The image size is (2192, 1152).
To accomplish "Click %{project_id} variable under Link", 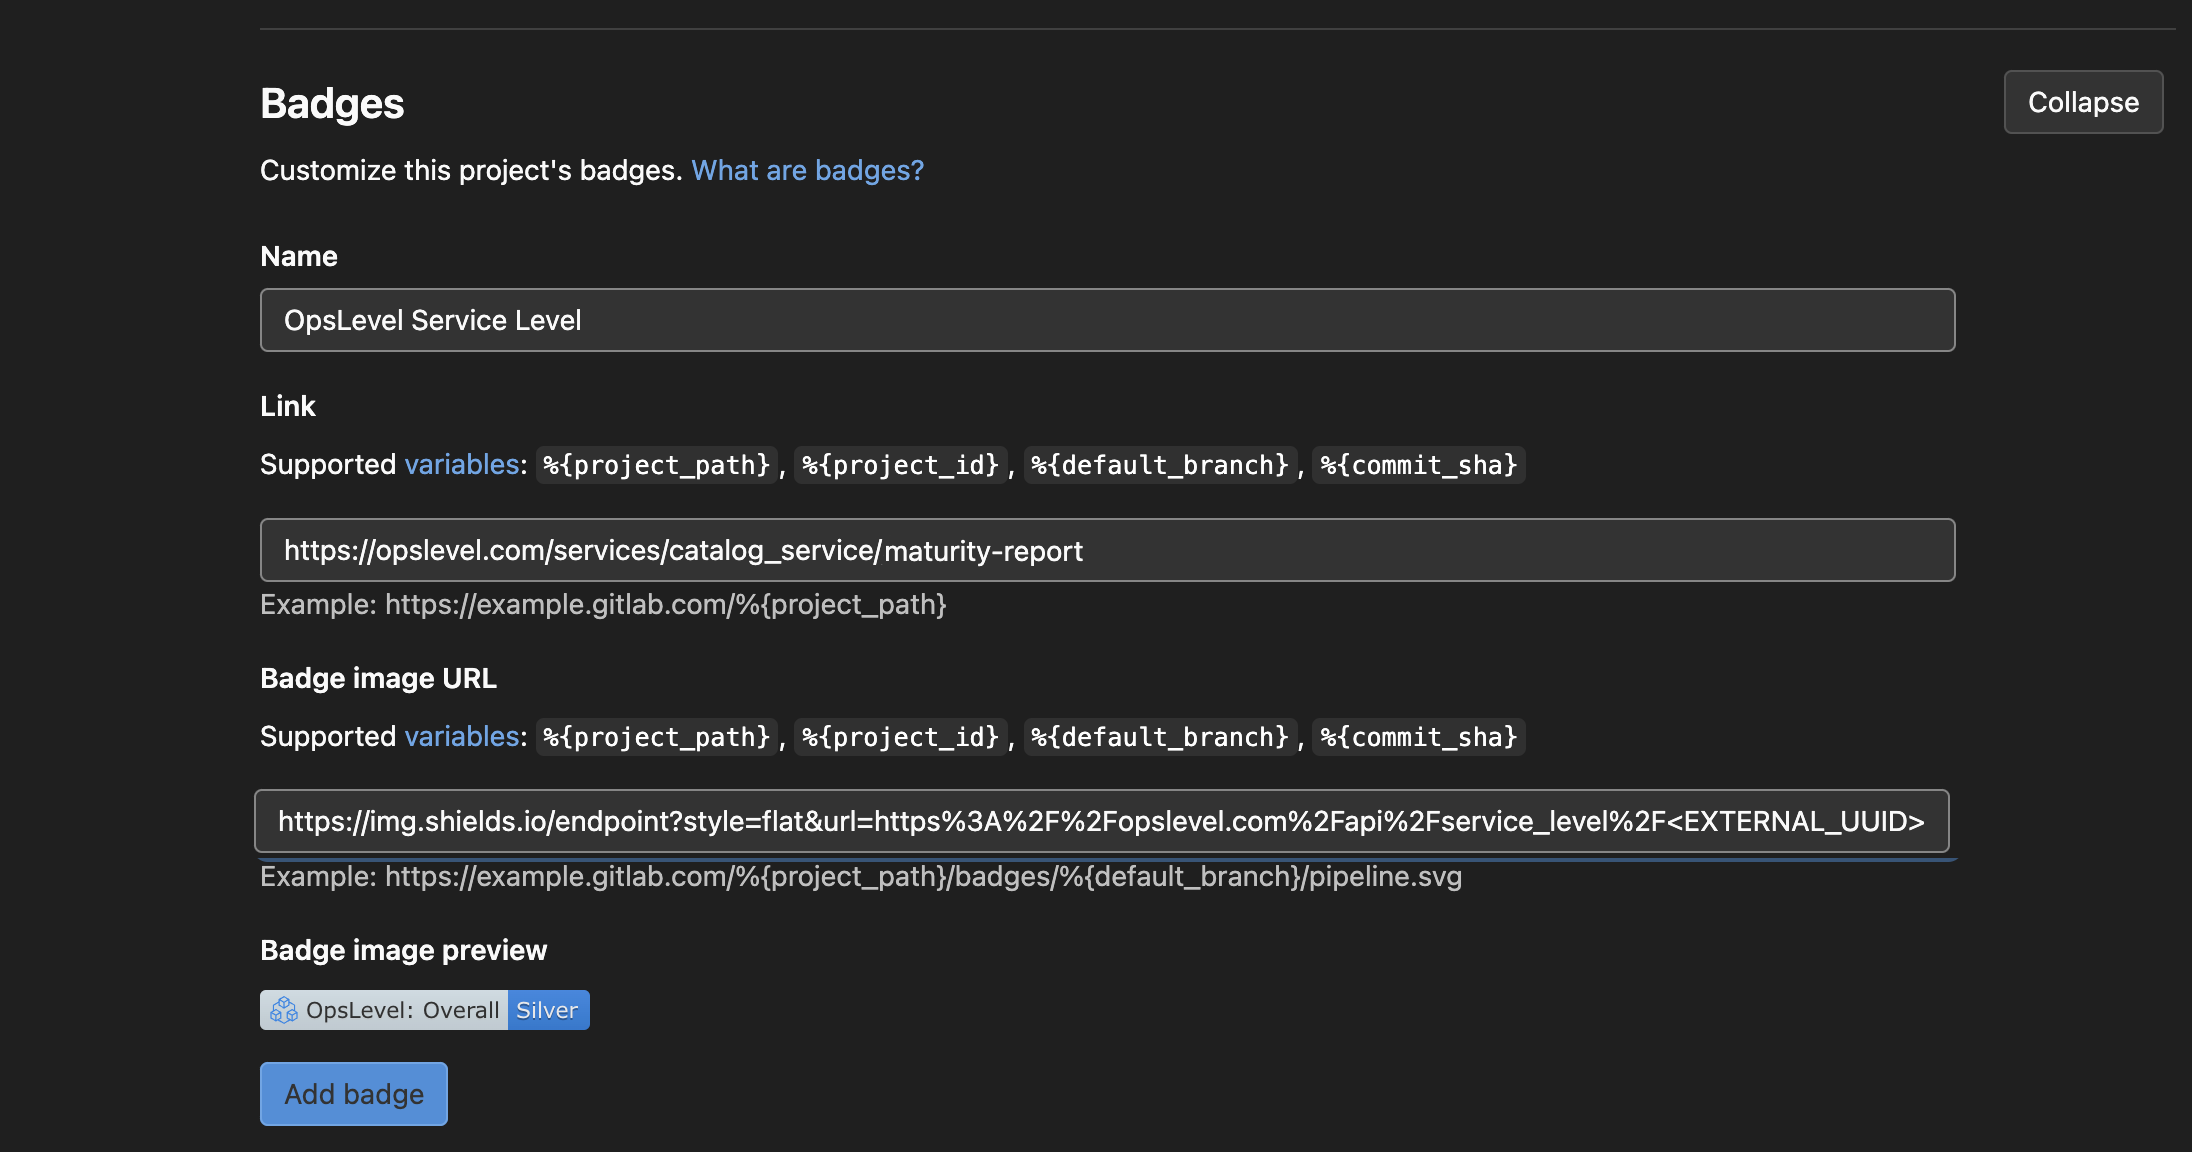I will coord(900,465).
